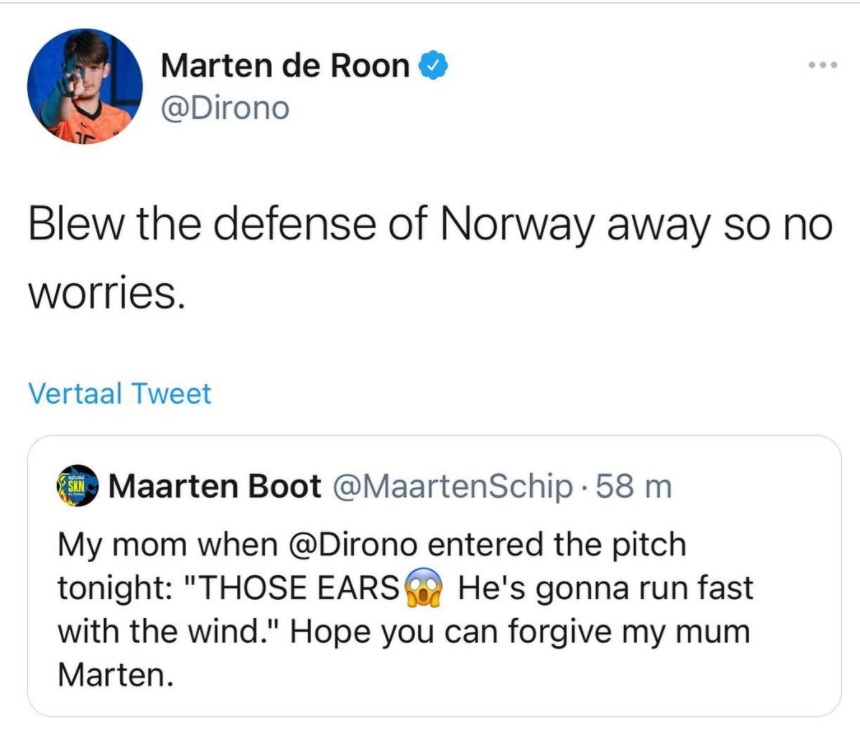Open Maarten Boot's small avatar icon

coord(78,486)
